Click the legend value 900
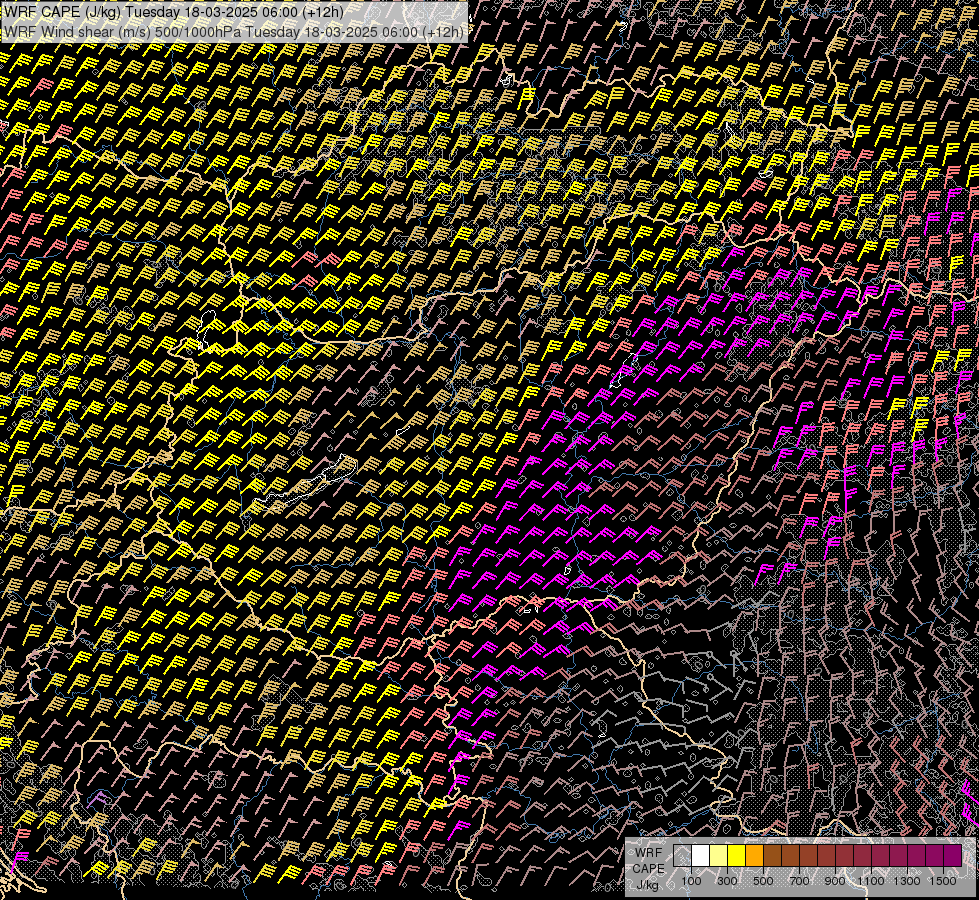Viewport: 979px width, 900px height. [x=835, y=881]
